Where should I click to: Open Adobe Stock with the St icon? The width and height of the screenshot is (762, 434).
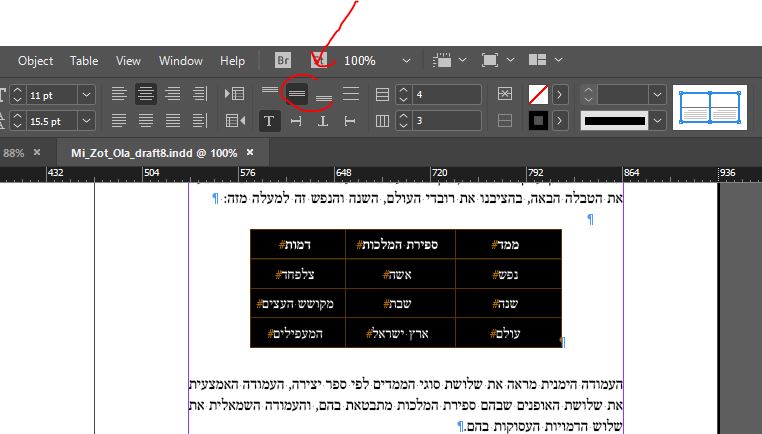pyautogui.click(x=318, y=60)
